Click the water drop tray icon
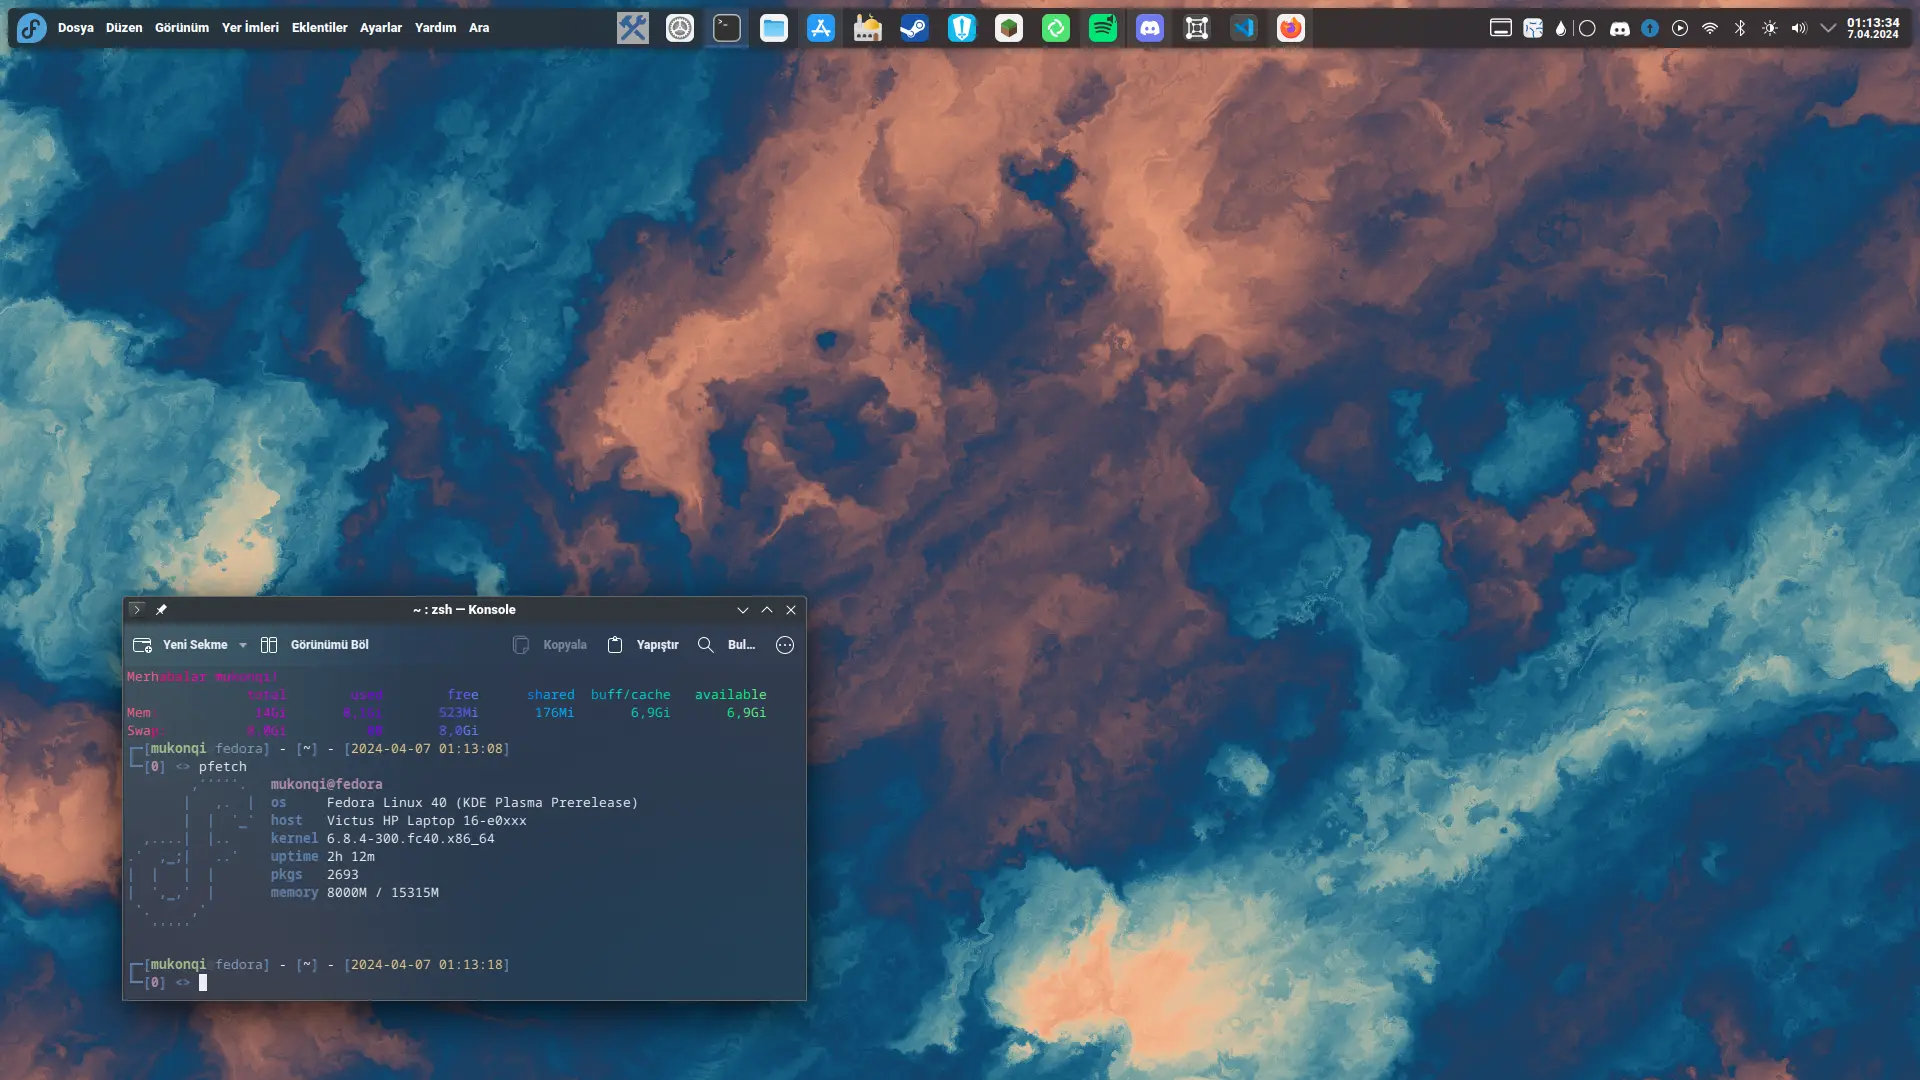Screen dimensions: 1920x1080 pyautogui.click(x=1561, y=28)
